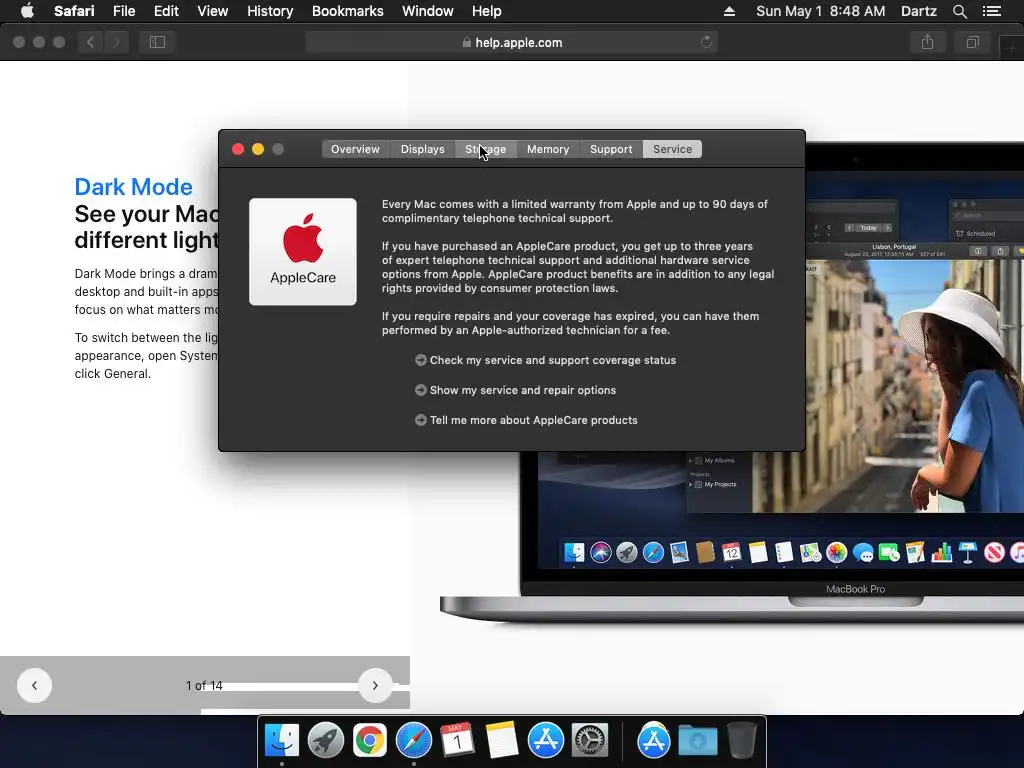The image size is (1024, 768).
Task: Switch to the Overview tab
Action: [x=355, y=149]
